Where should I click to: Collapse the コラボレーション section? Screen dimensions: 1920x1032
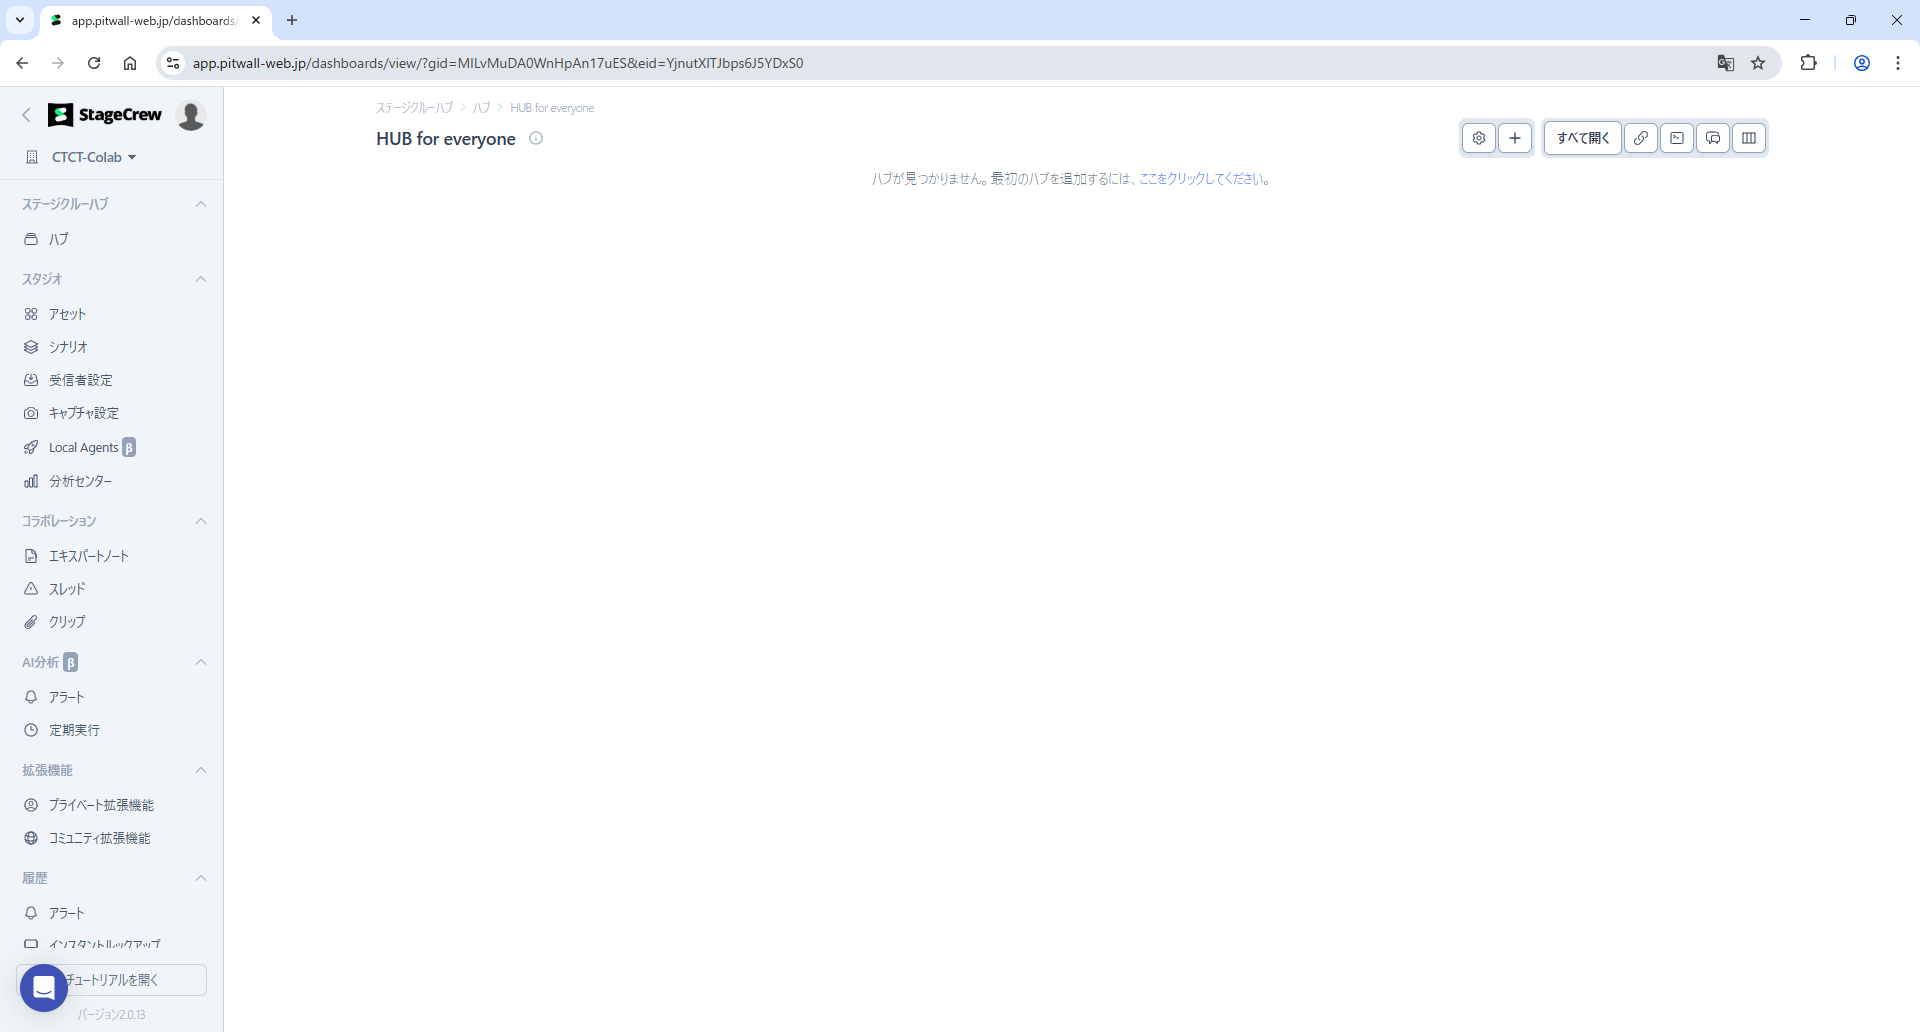[201, 521]
